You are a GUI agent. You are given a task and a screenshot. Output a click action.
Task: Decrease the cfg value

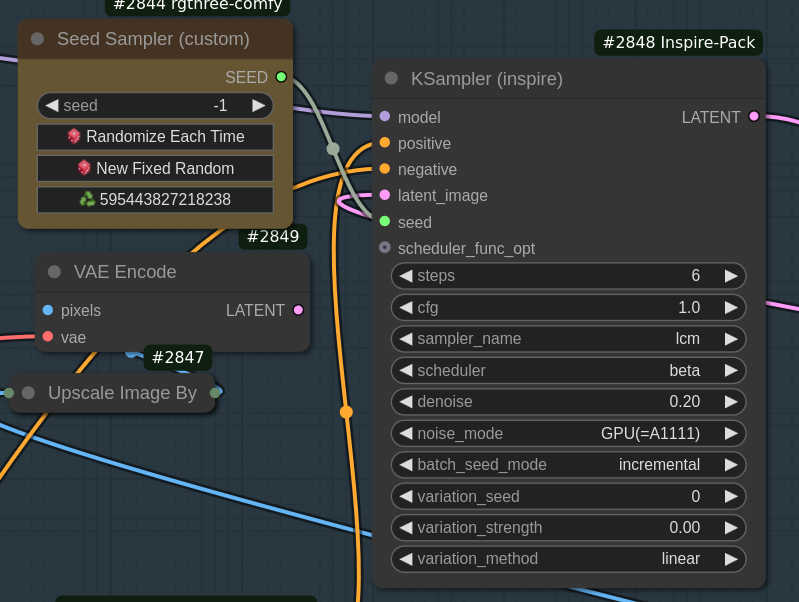tap(406, 307)
